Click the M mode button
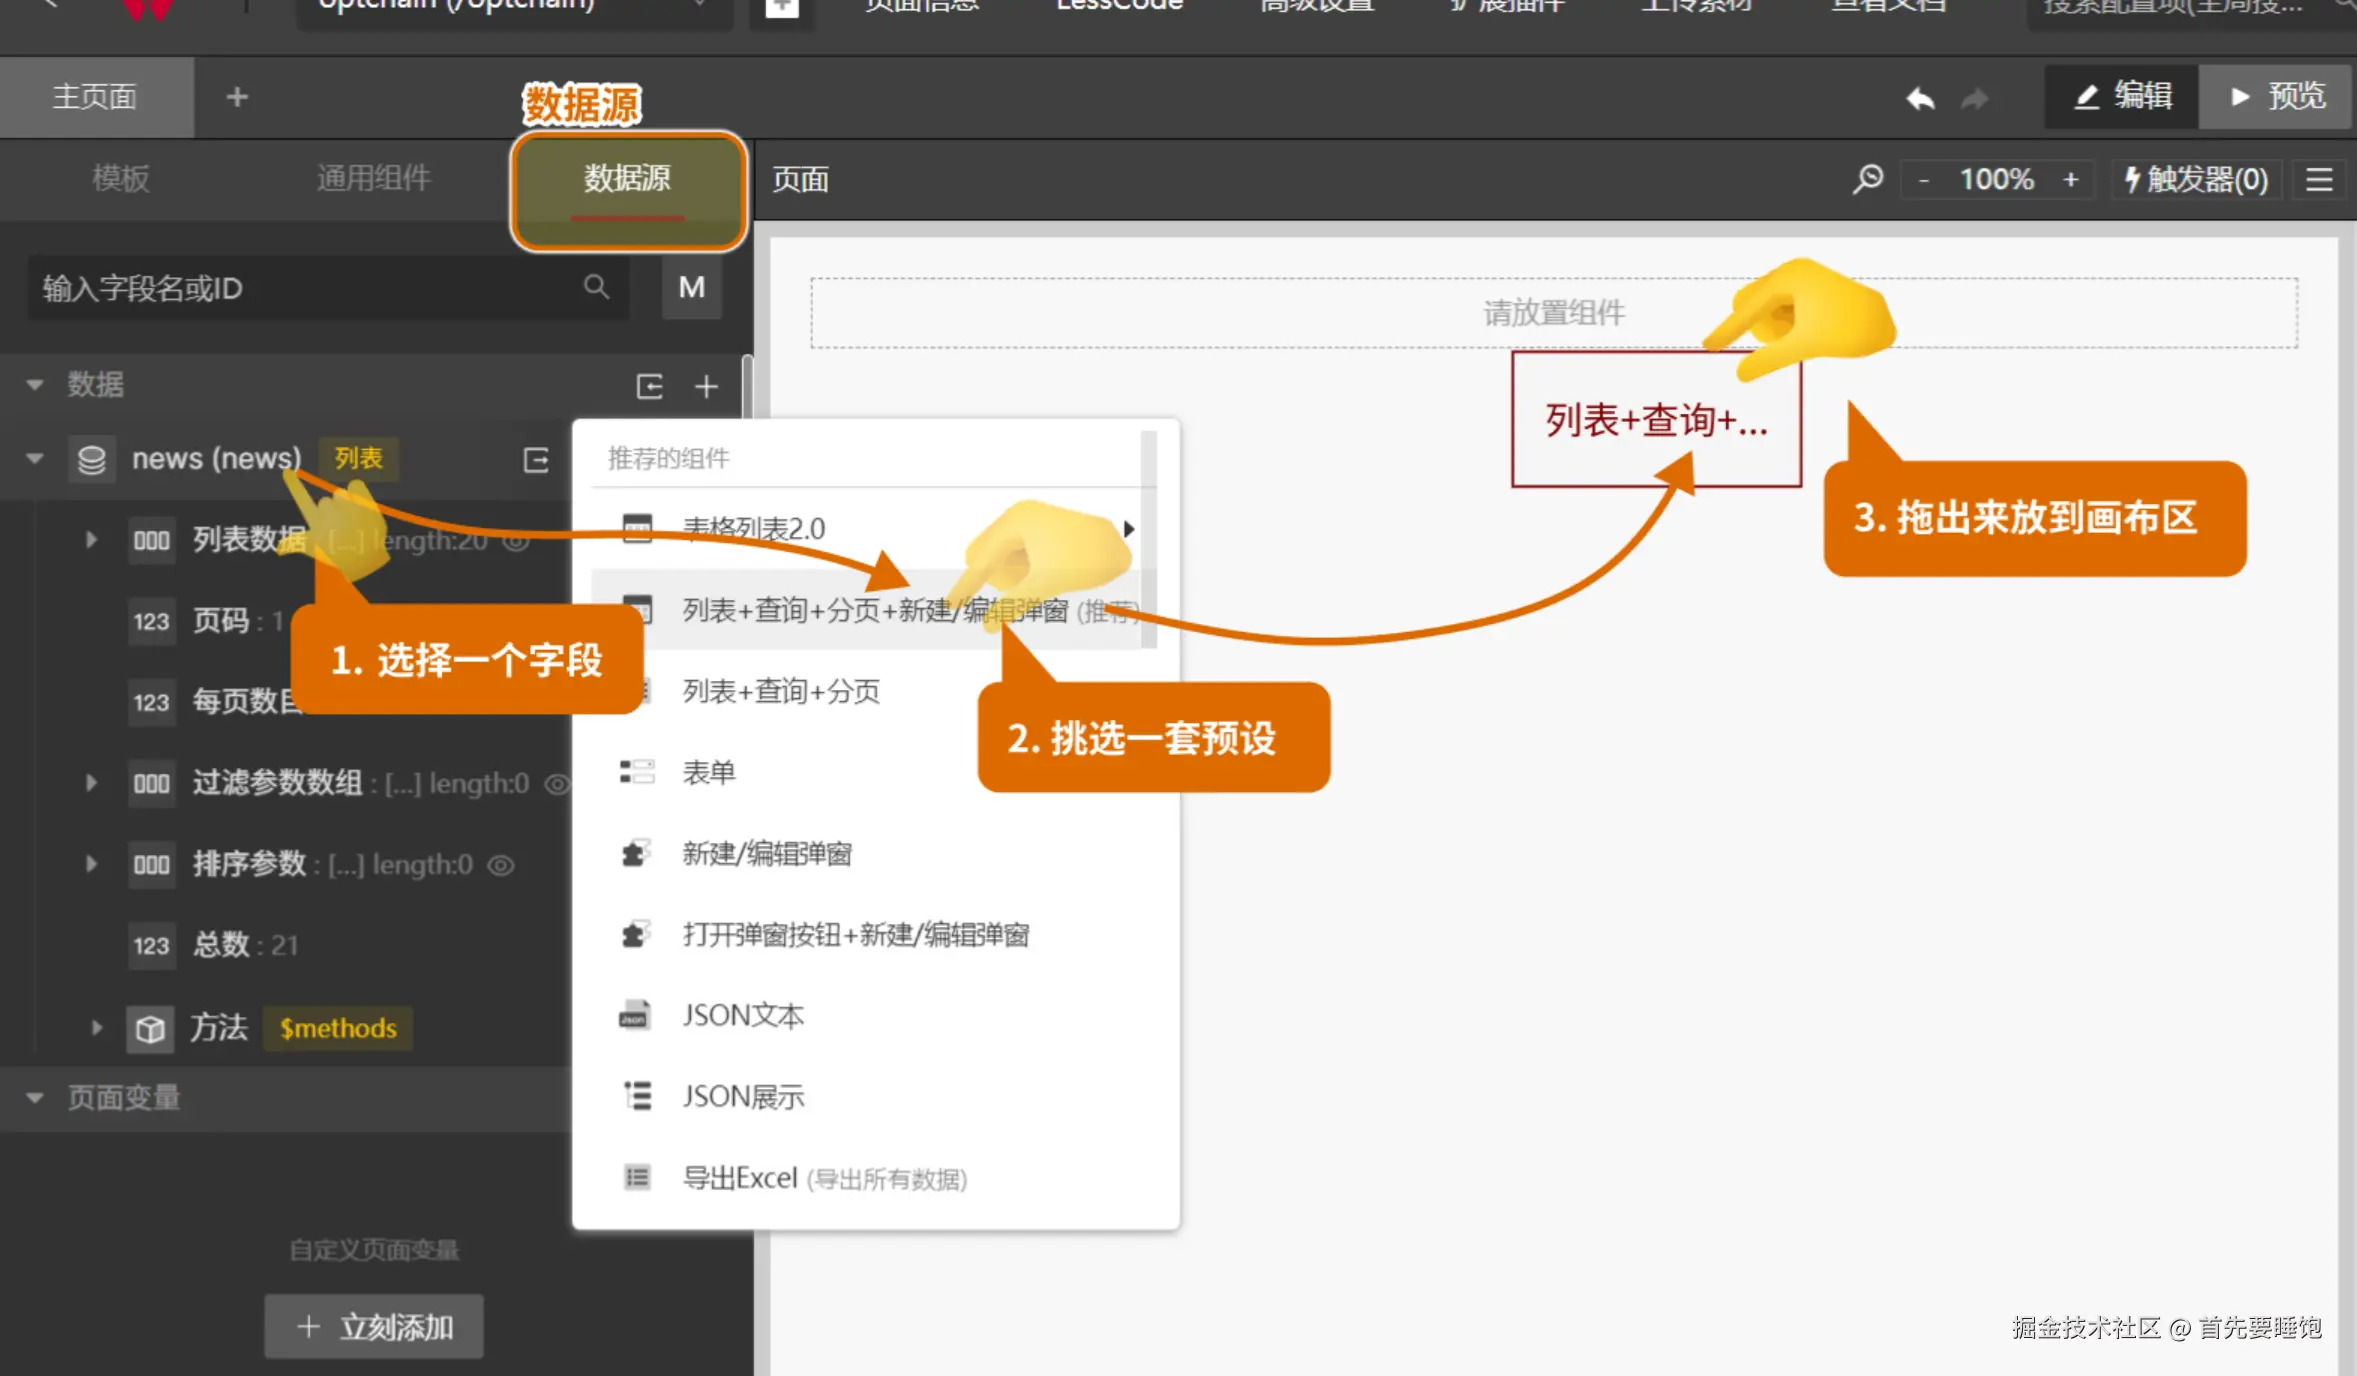Image resolution: width=2357 pixels, height=1376 pixels. coord(691,288)
